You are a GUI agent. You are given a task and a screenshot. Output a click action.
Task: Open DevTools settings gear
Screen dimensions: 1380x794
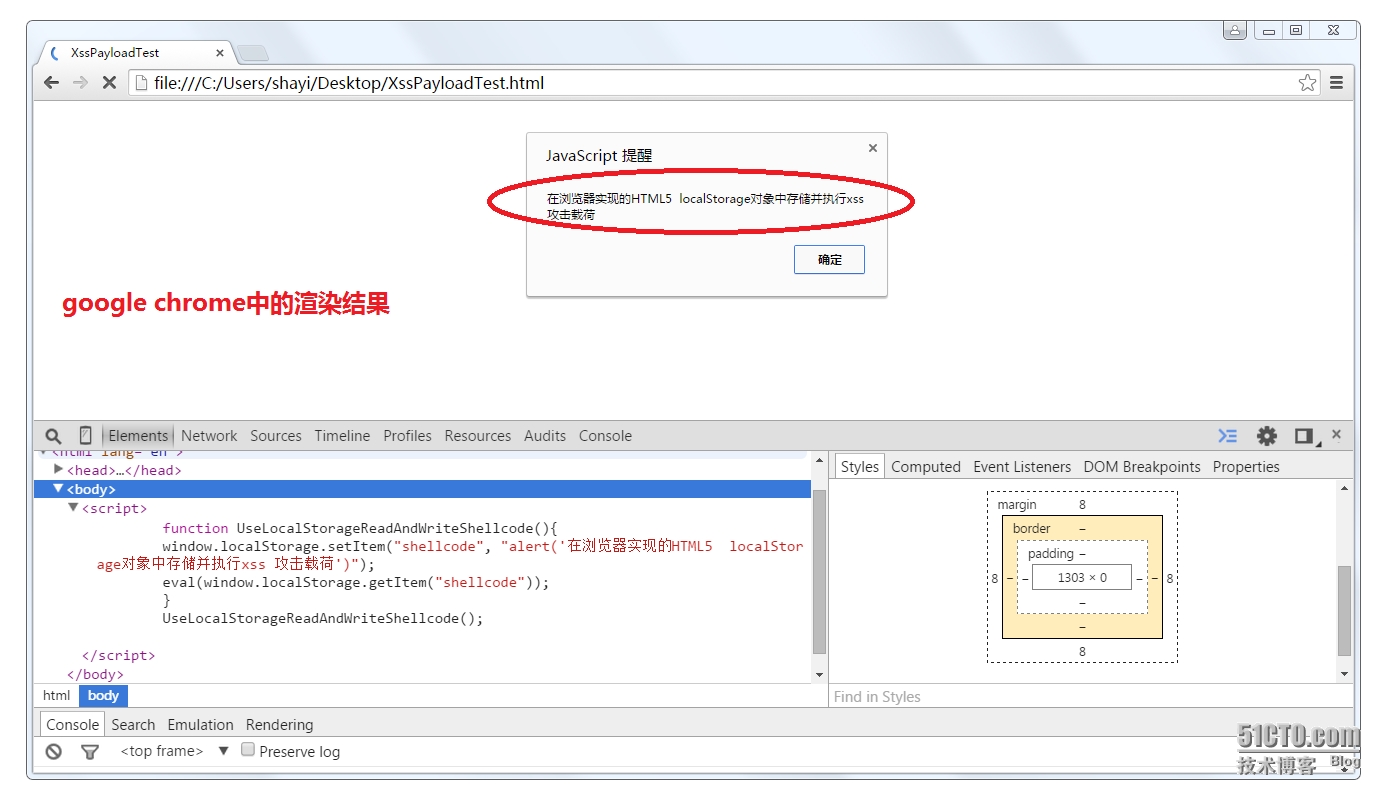pos(1267,436)
